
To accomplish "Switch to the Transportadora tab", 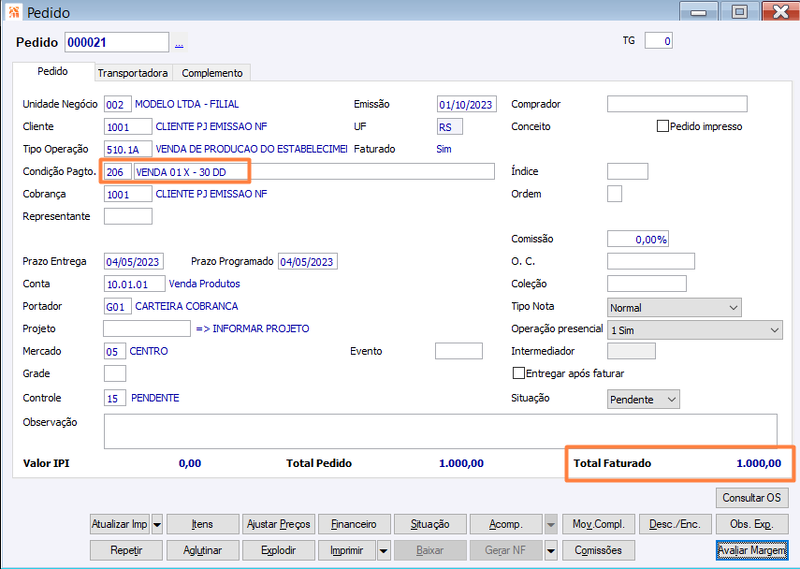I will 133,73.
